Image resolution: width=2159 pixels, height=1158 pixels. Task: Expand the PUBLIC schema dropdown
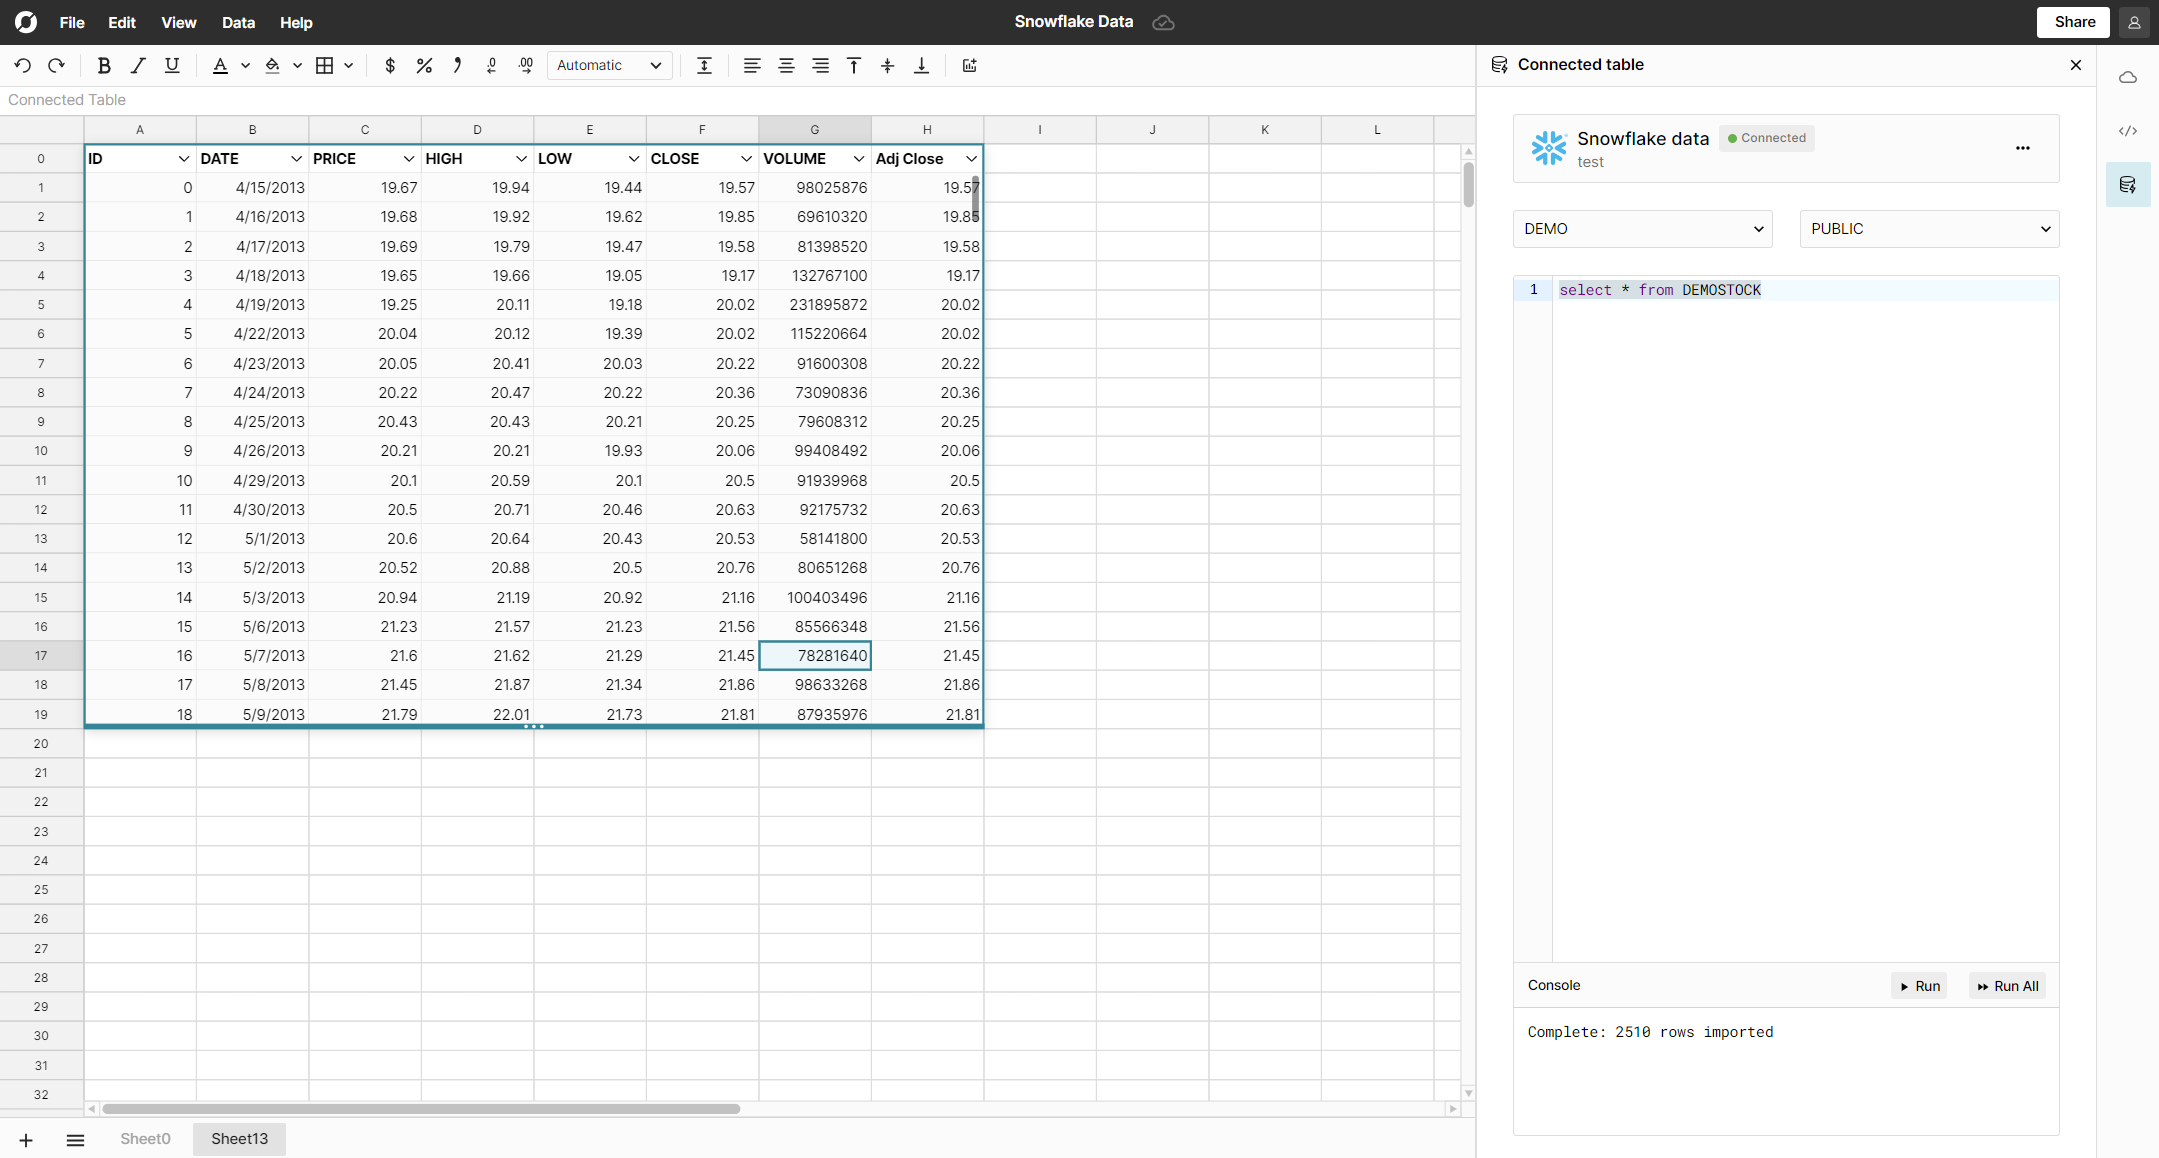pos(1929,229)
